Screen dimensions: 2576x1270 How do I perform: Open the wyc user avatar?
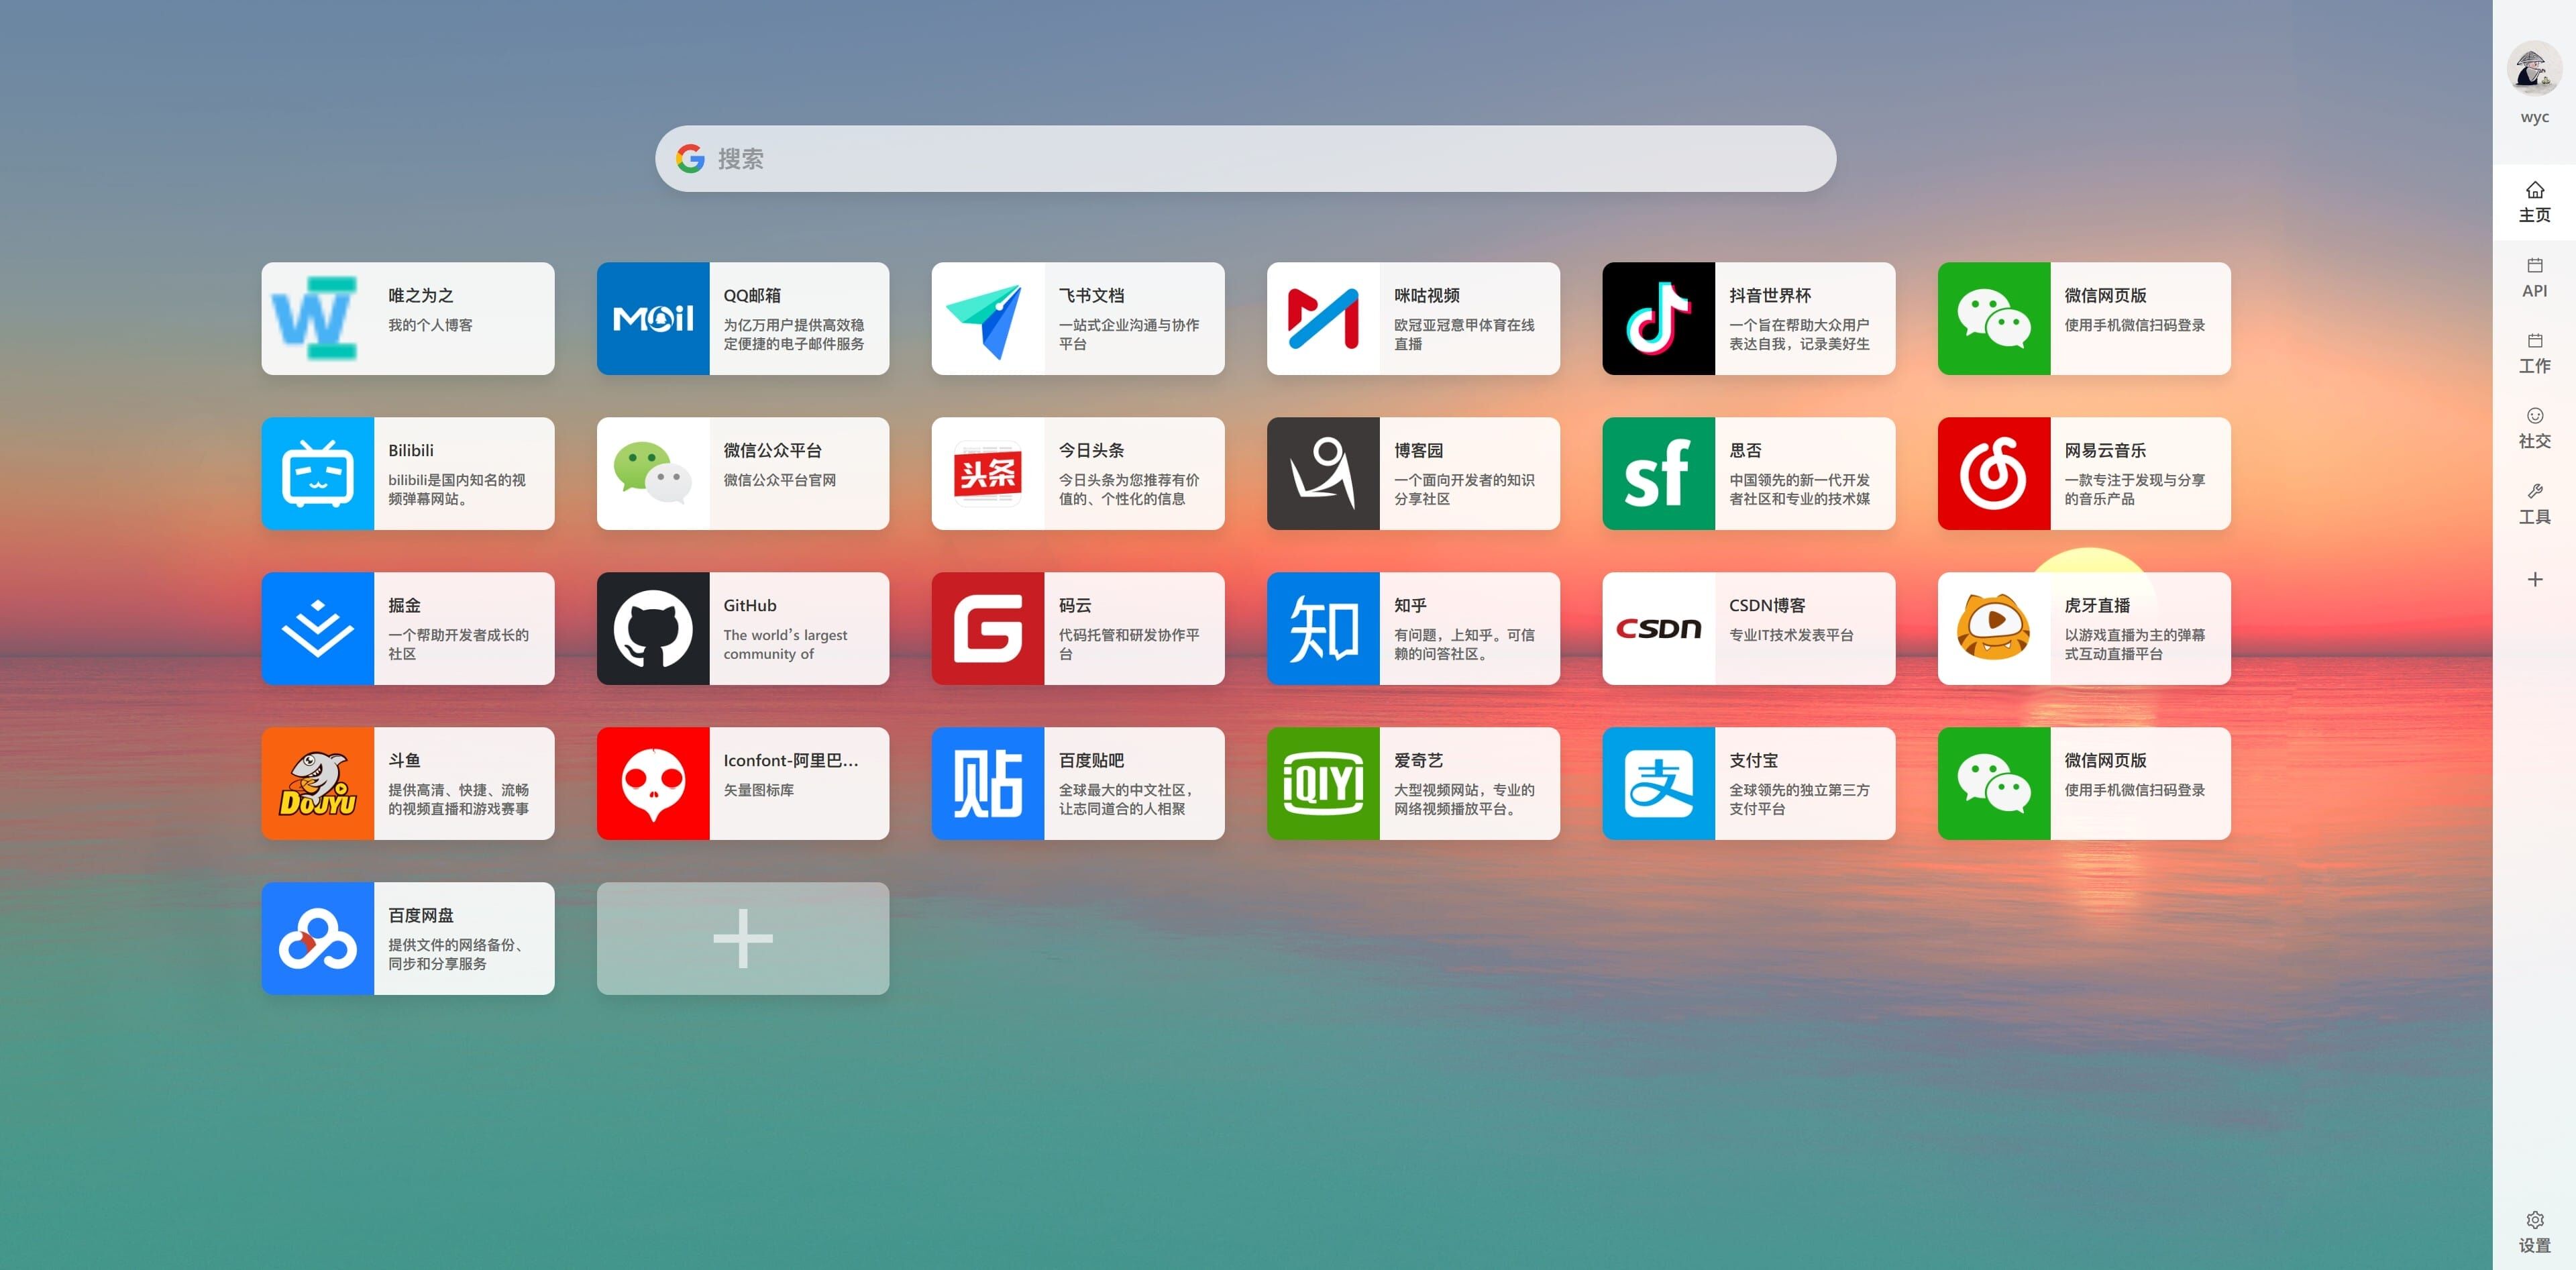pos(2533,71)
